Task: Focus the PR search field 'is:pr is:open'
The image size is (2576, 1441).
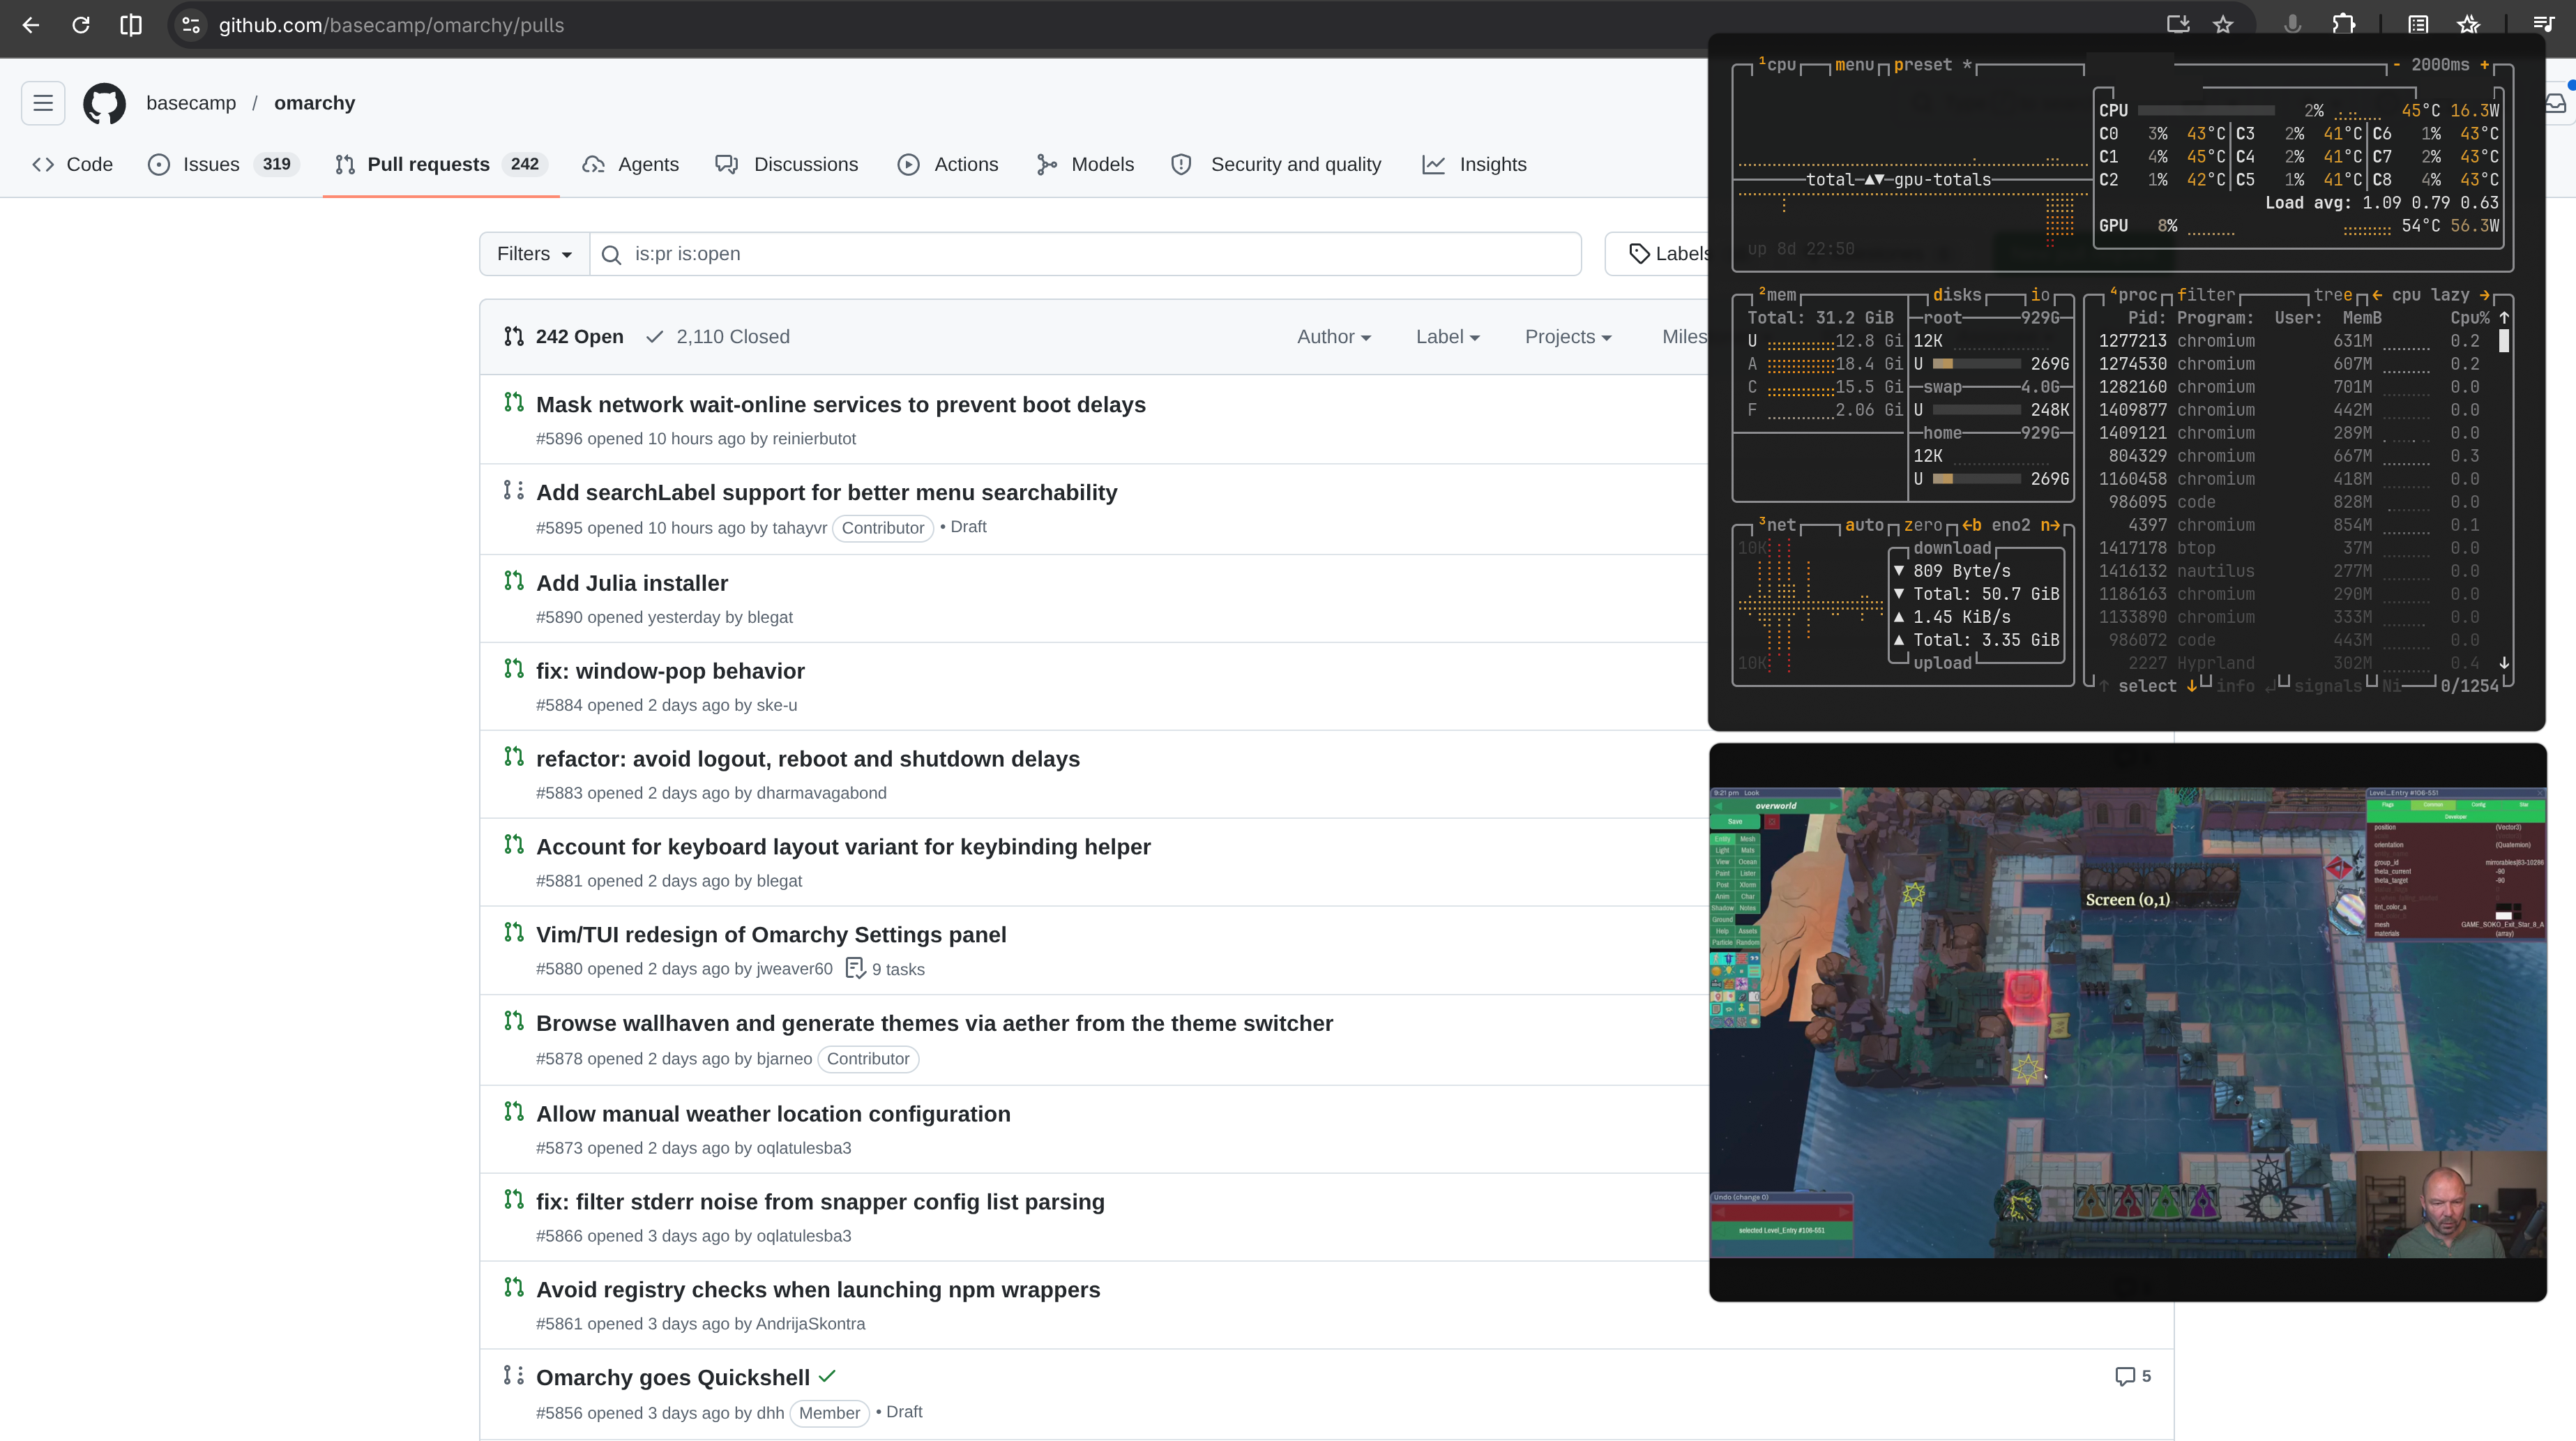Action: [x=1086, y=254]
